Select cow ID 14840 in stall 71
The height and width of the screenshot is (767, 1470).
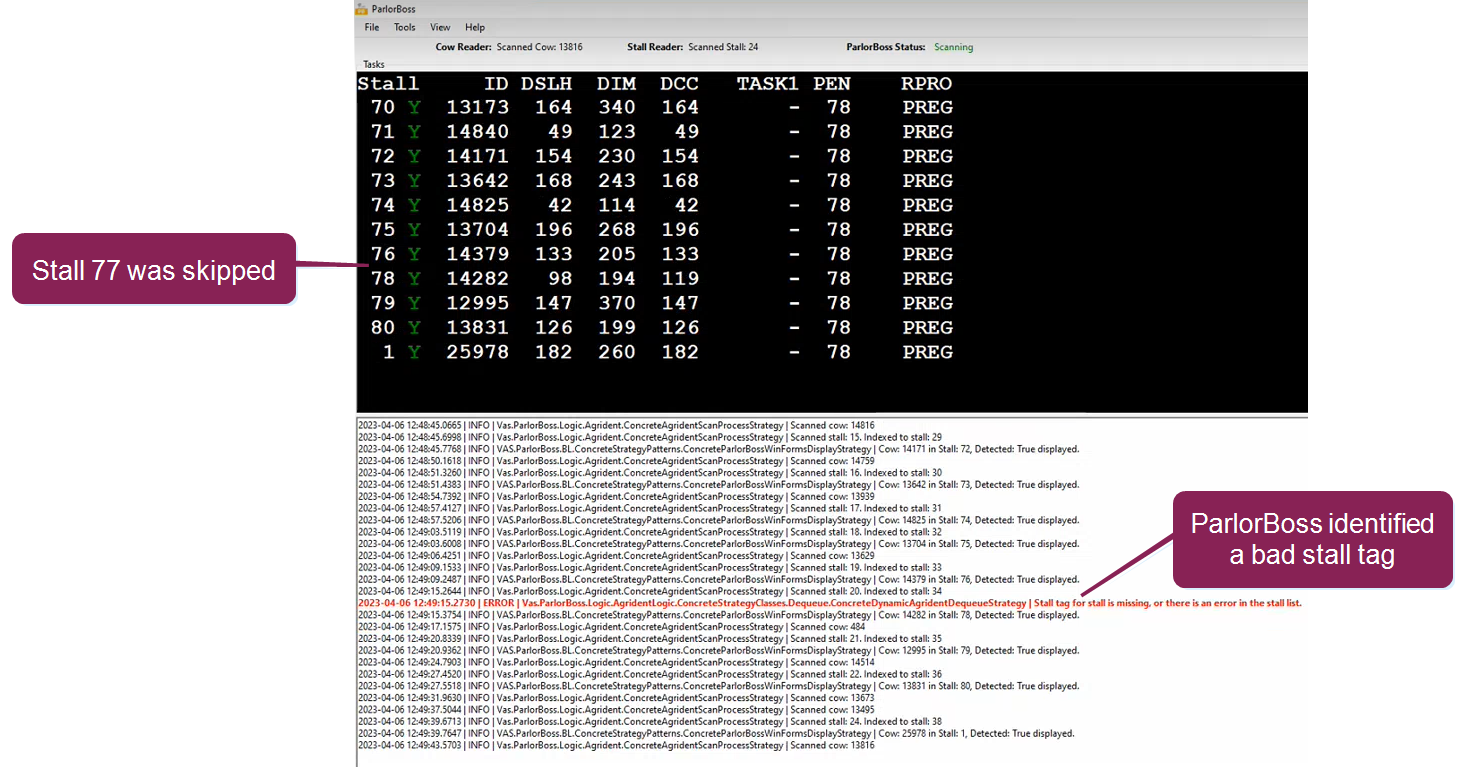477,132
